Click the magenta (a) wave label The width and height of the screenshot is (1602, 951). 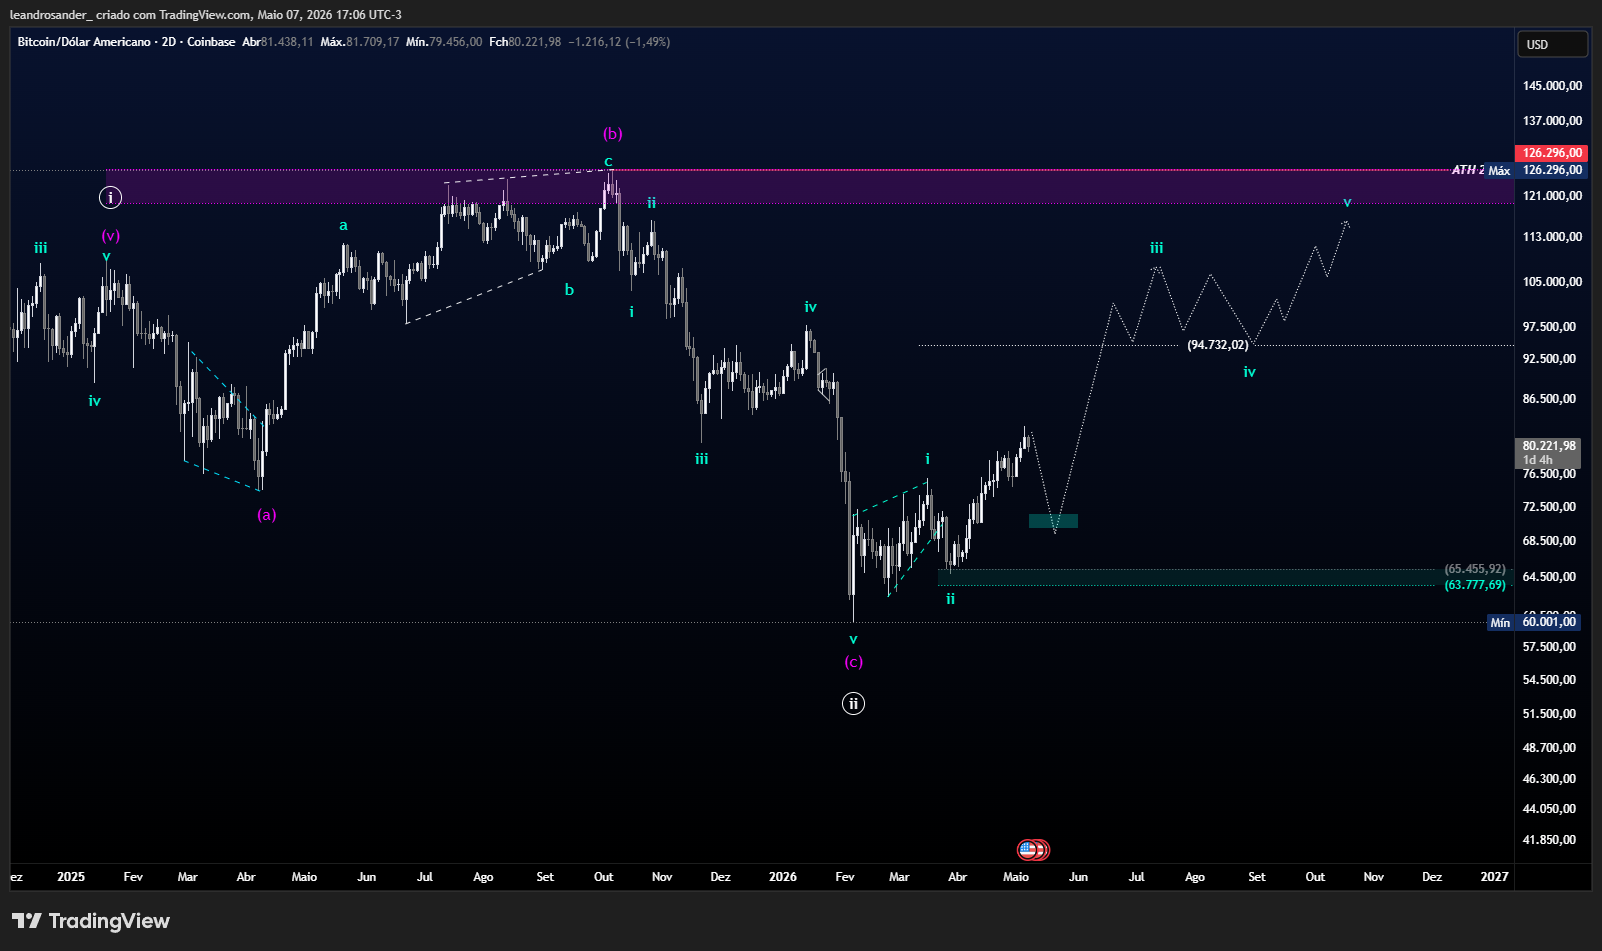click(266, 515)
